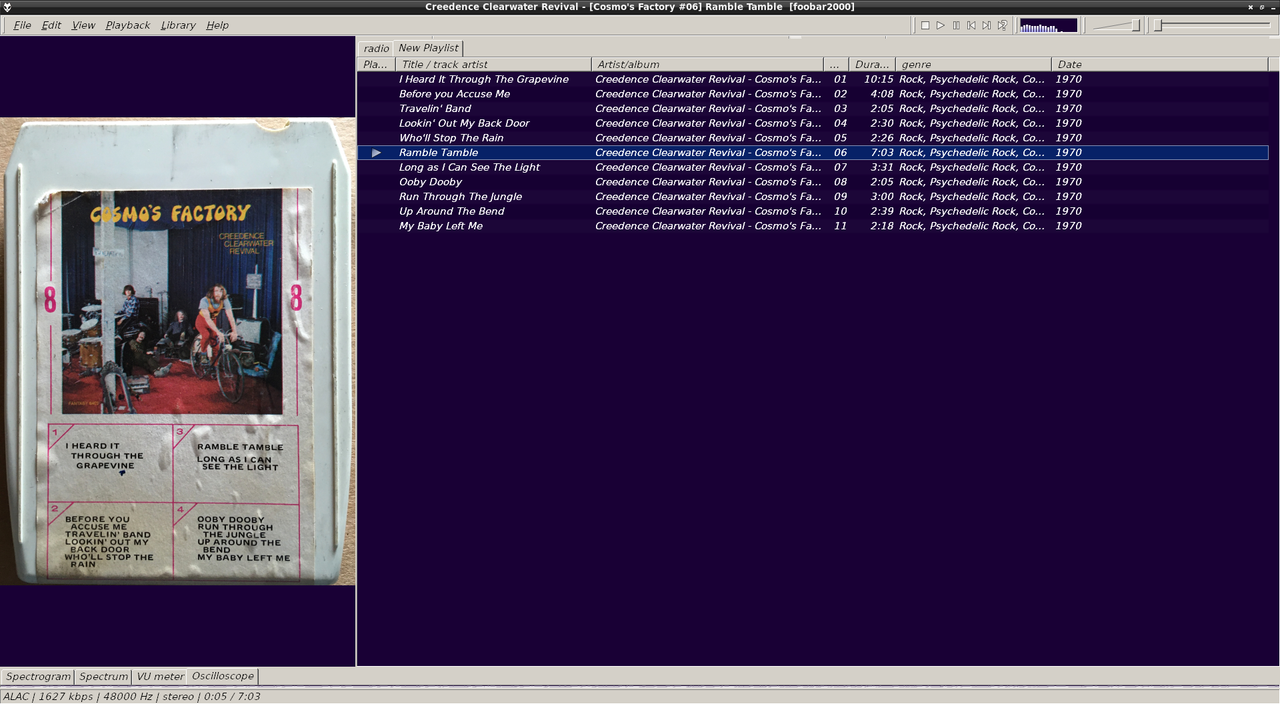
Task: Select track I Heard It Through The Grapevine
Action: pos(813,79)
